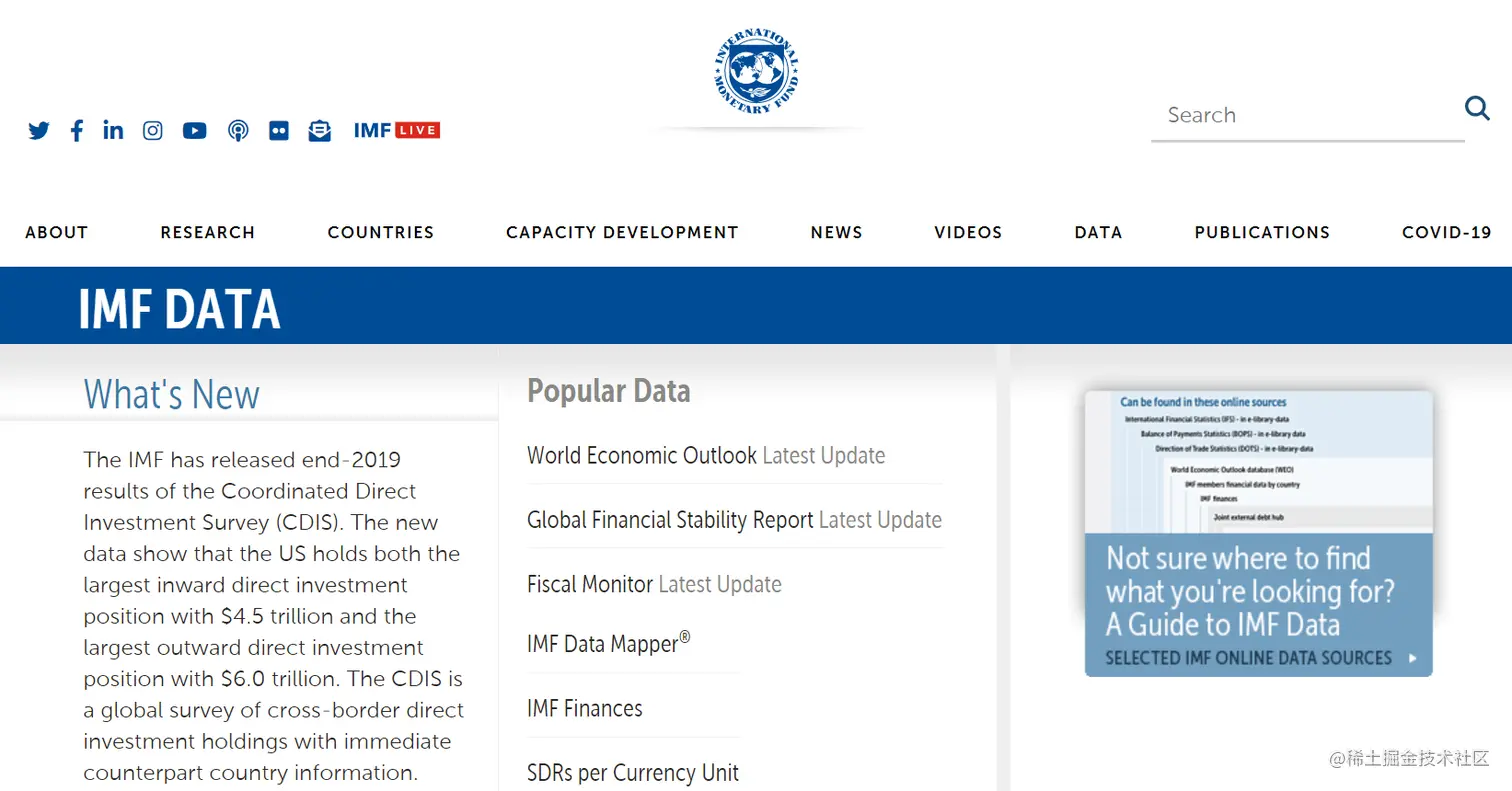Open the IMF Facebook page icon
The image size is (1512, 791).
tap(77, 130)
